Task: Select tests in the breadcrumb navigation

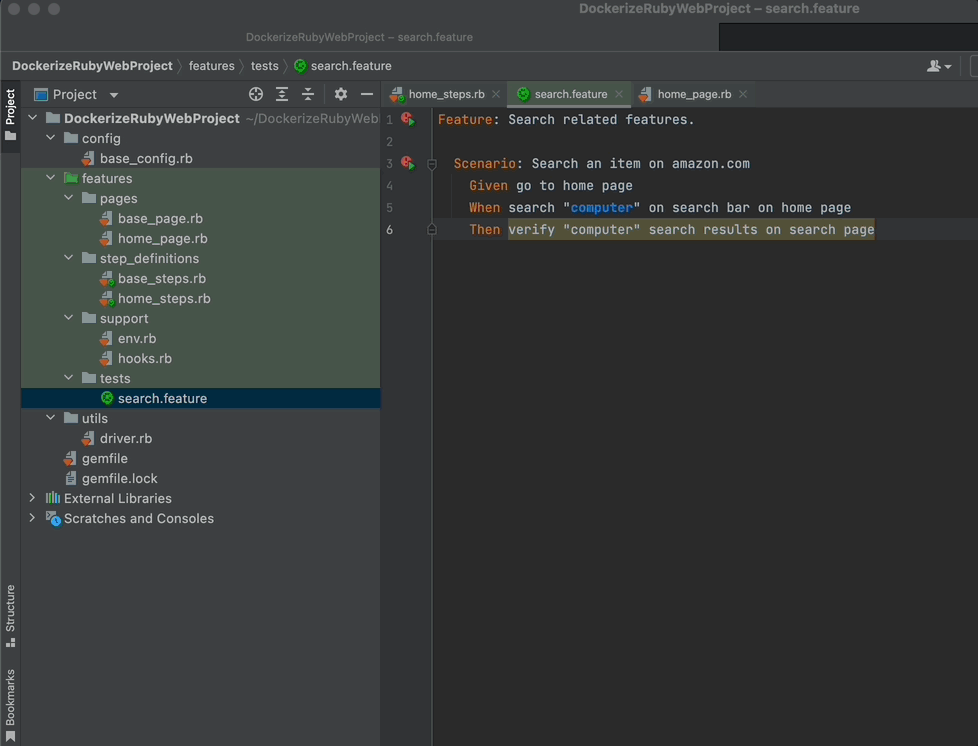Action: point(264,65)
